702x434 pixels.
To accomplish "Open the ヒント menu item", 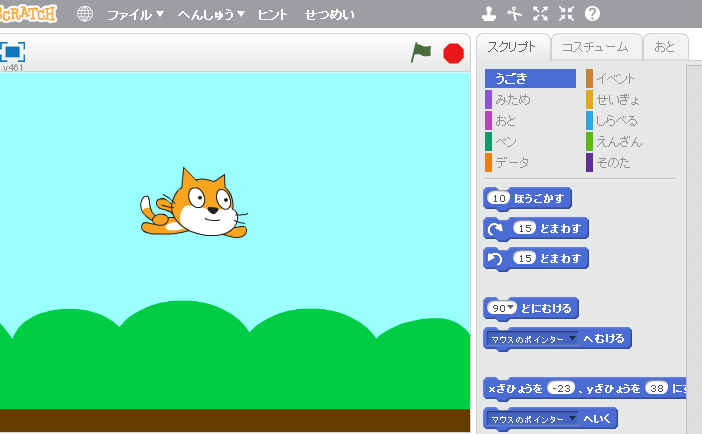I will pyautogui.click(x=272, y=15).
